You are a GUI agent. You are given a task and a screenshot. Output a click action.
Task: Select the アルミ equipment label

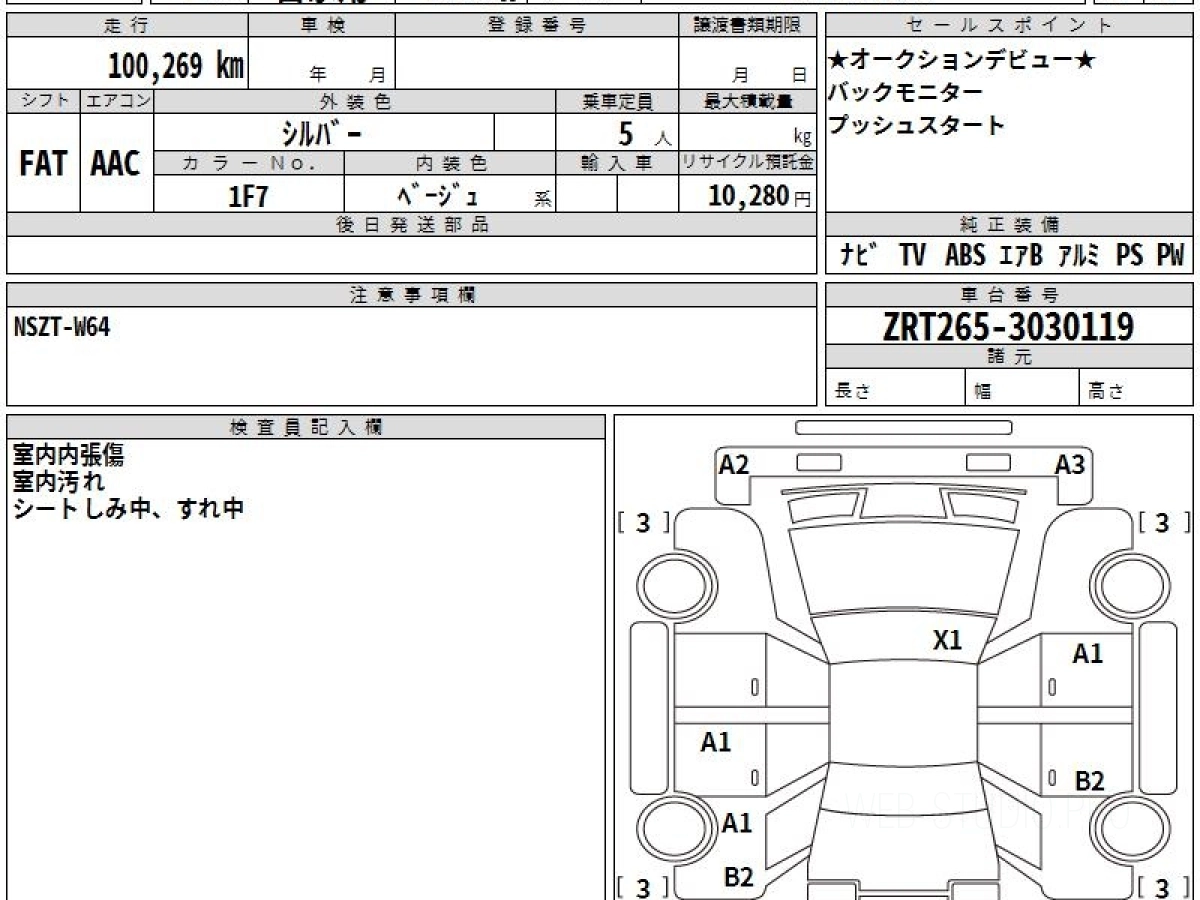coord(1078,256)
